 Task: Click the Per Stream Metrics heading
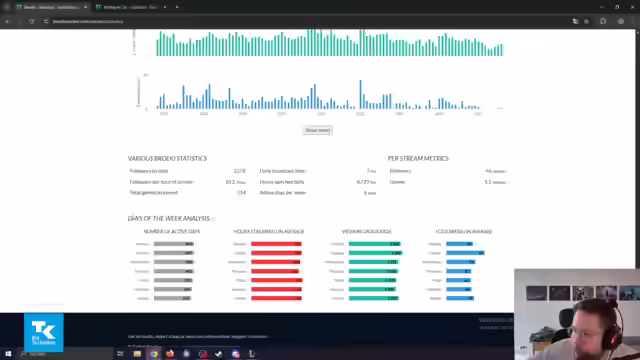click(x=418, y=158)
